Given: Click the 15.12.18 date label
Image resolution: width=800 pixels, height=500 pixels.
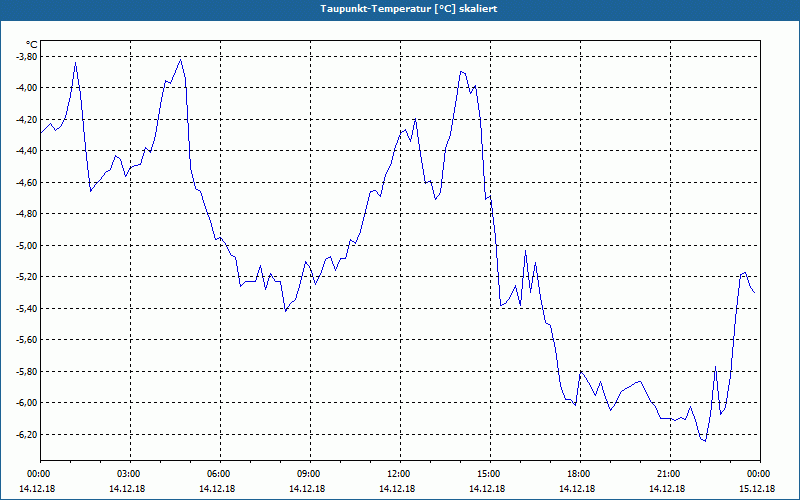Looking at the screenshot, I should click(x=757, y=488).
